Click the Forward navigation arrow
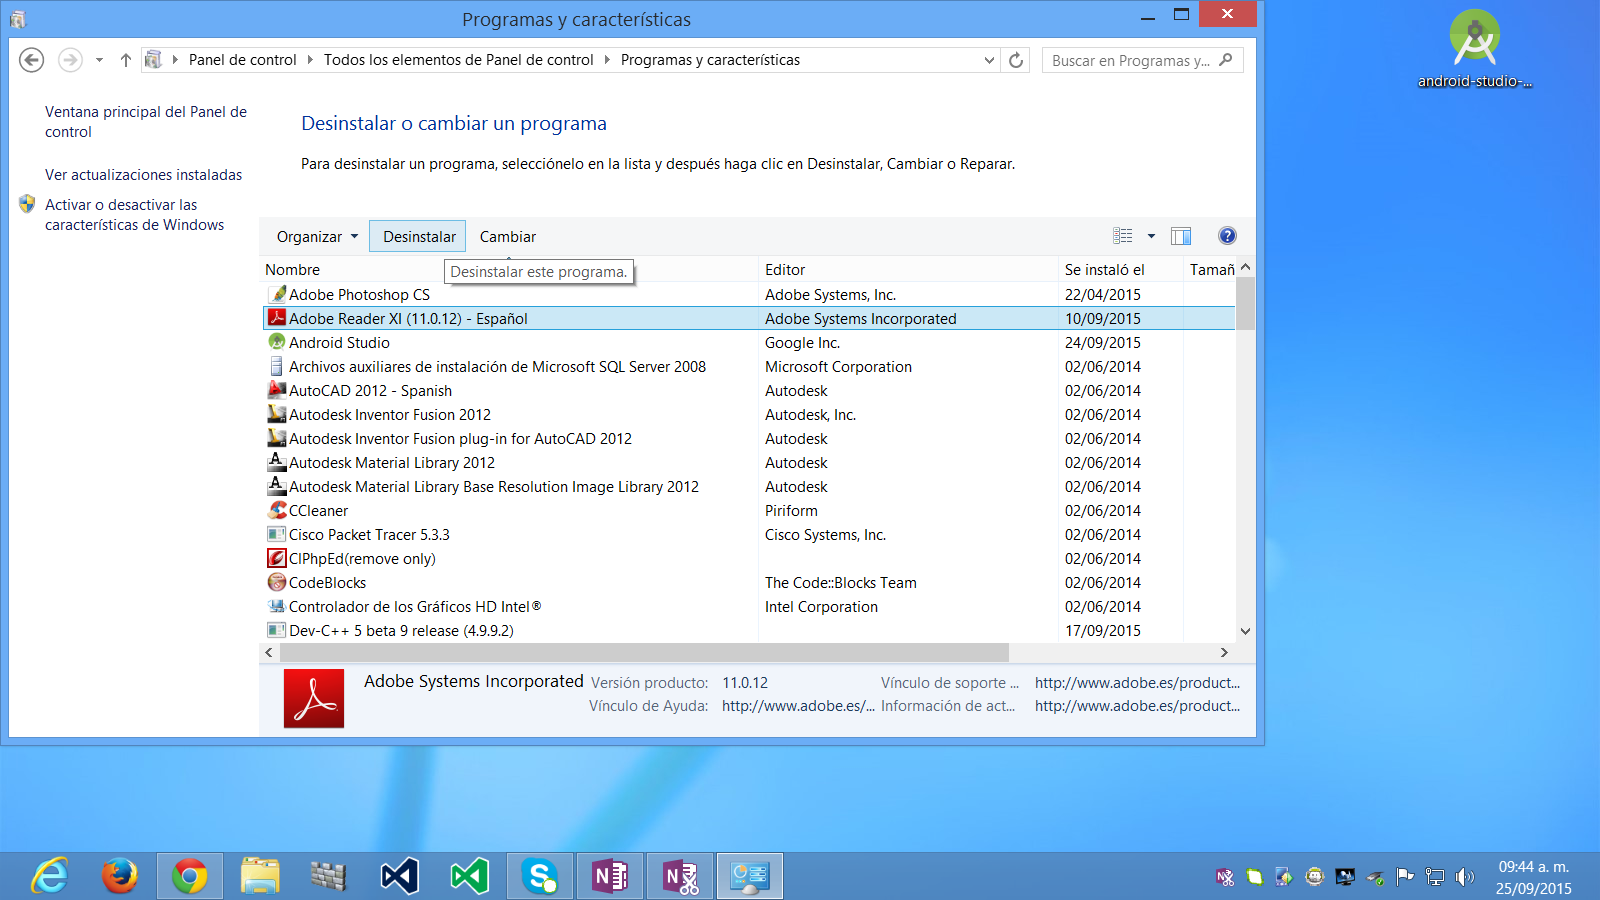 click(70, 60)
